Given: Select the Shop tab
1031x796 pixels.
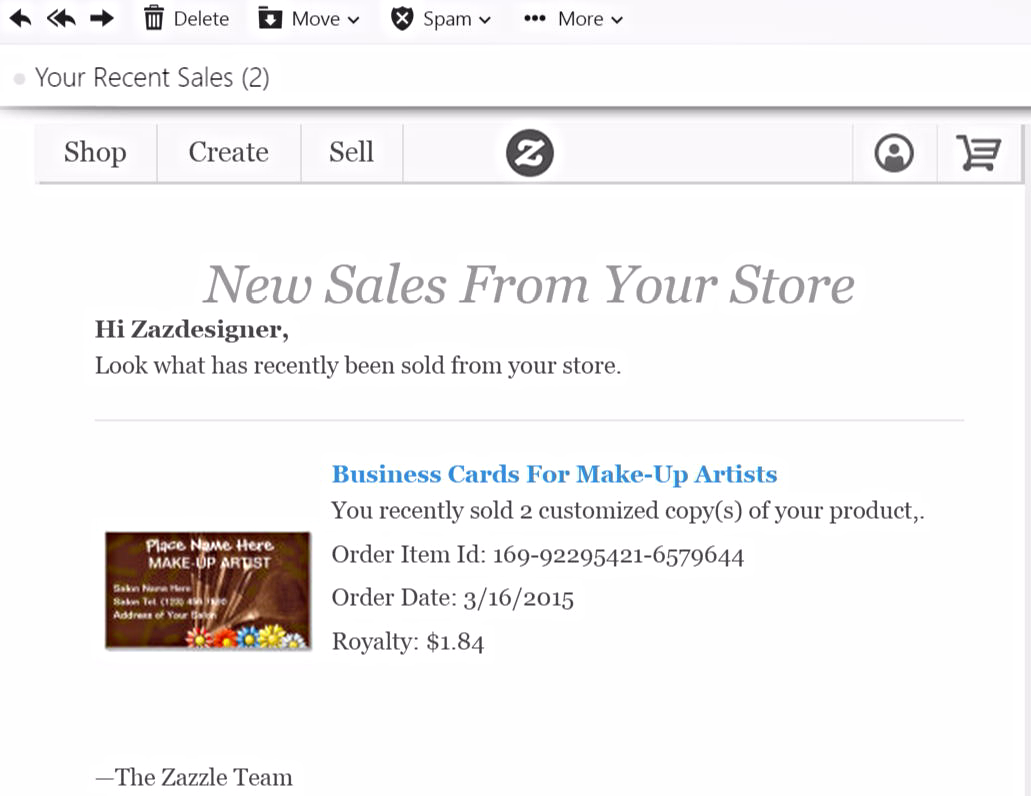Looking at the screenshot, I should click(95, 152).
